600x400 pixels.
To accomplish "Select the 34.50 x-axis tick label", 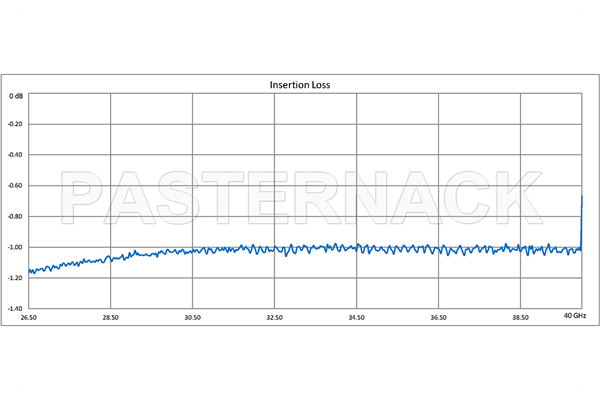I will [x=356, y=317].
